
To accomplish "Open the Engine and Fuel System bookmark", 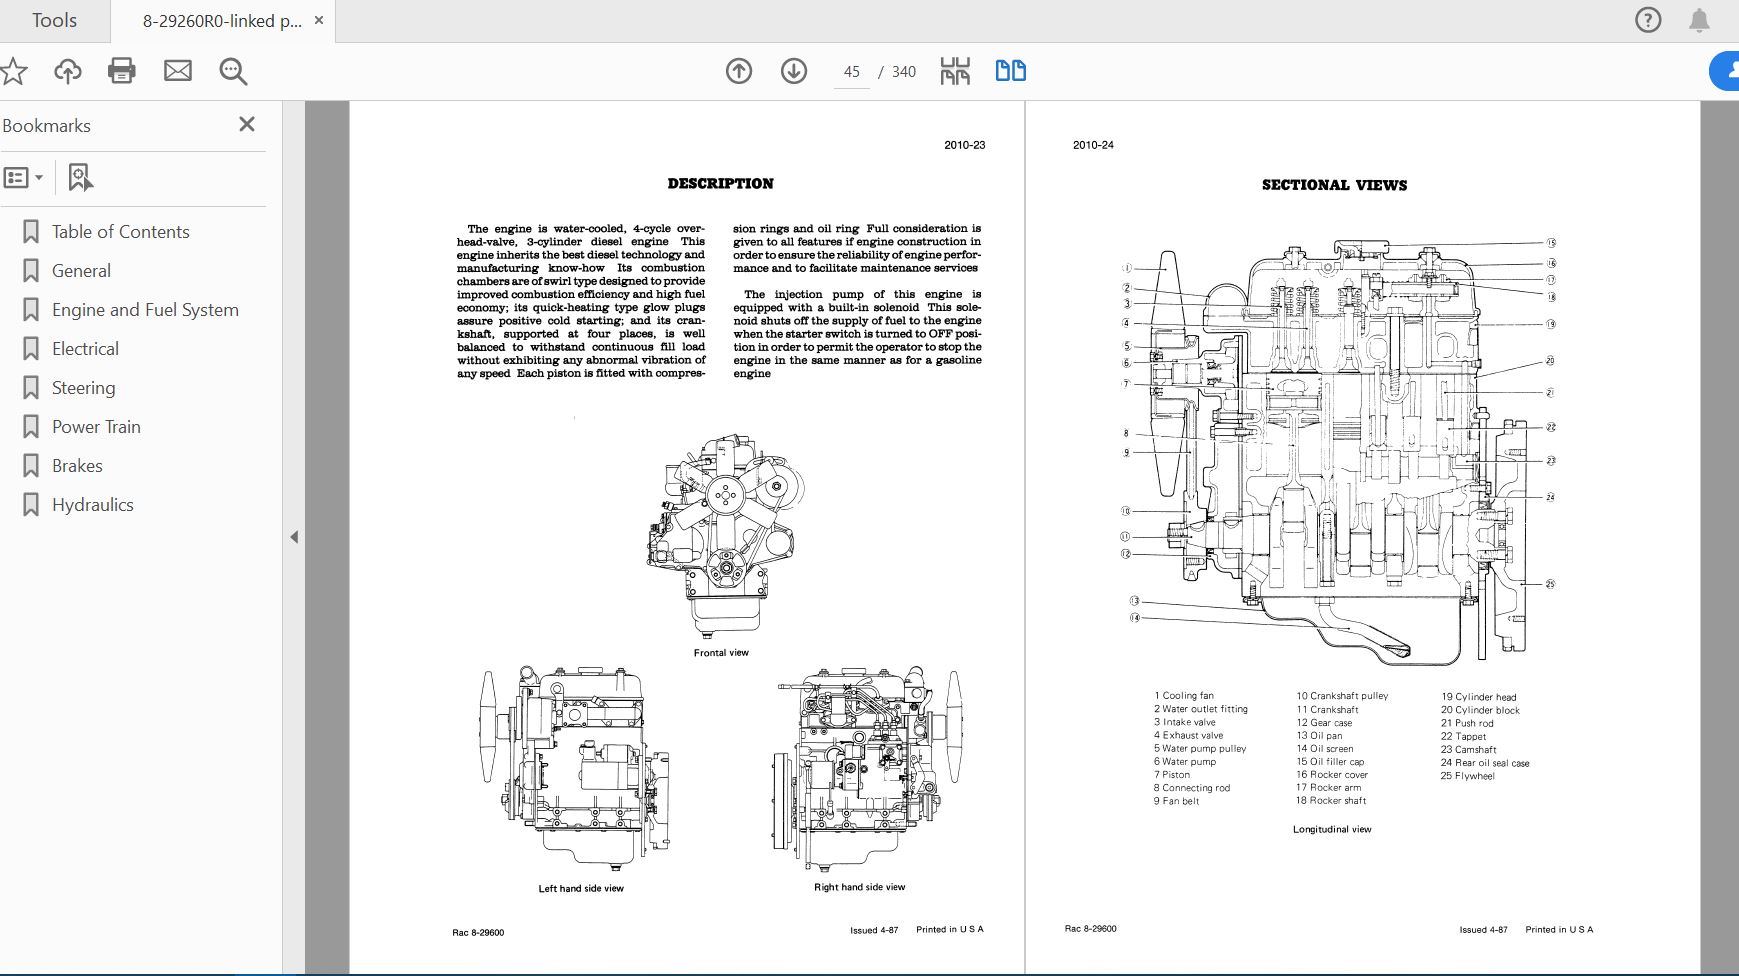I will 145,309.
